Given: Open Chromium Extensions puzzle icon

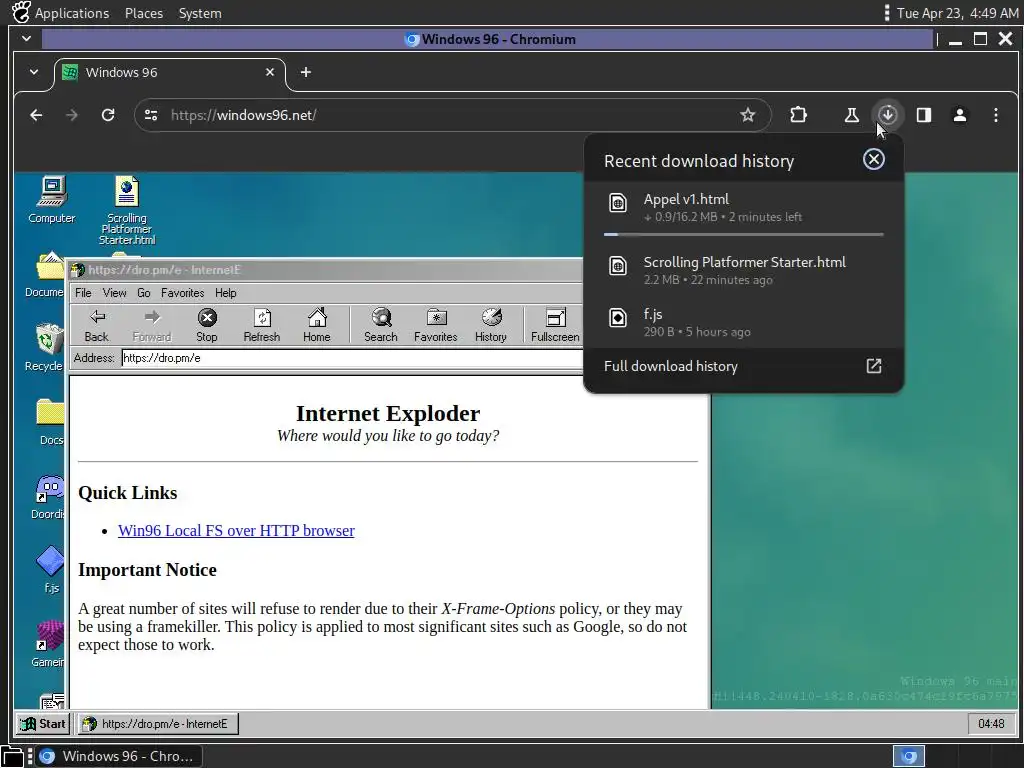Looking at the screenshot, I should coord(798,115).
